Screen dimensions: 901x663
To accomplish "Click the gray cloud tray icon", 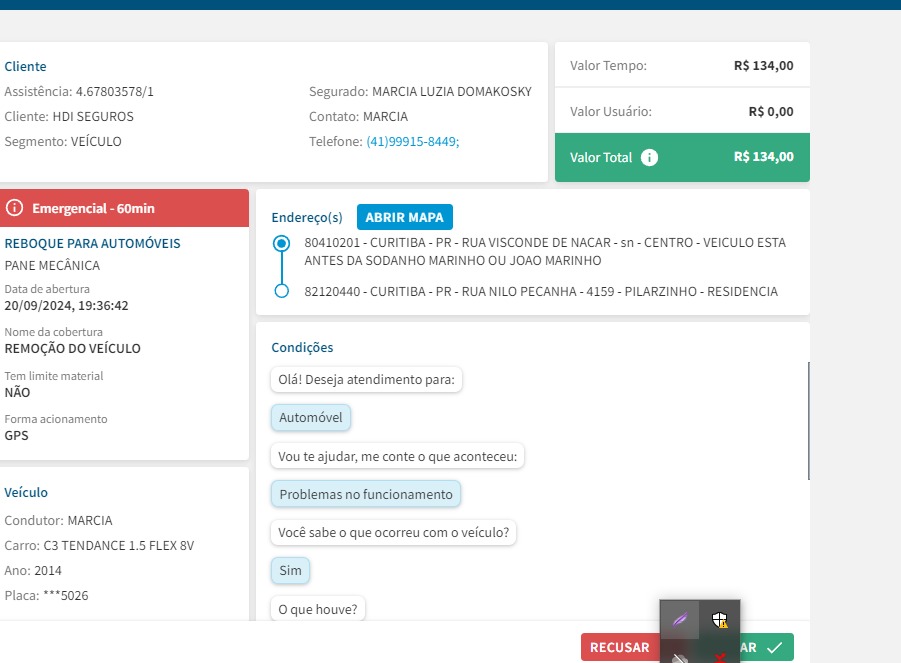I will click(680, 657).
